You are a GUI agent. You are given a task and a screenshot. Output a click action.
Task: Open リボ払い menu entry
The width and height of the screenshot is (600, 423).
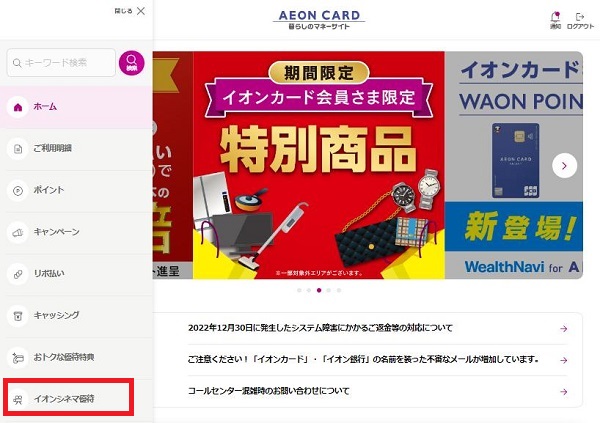coord(76,274)
